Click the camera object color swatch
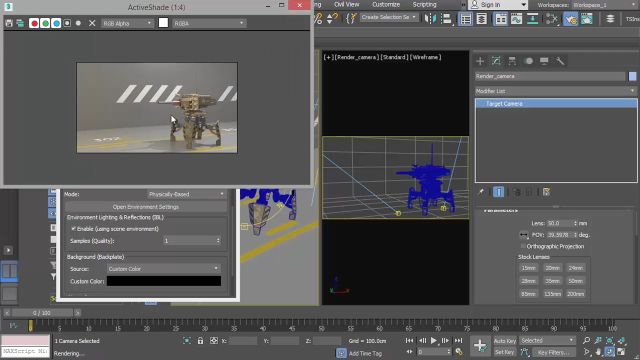 [632, 76]
